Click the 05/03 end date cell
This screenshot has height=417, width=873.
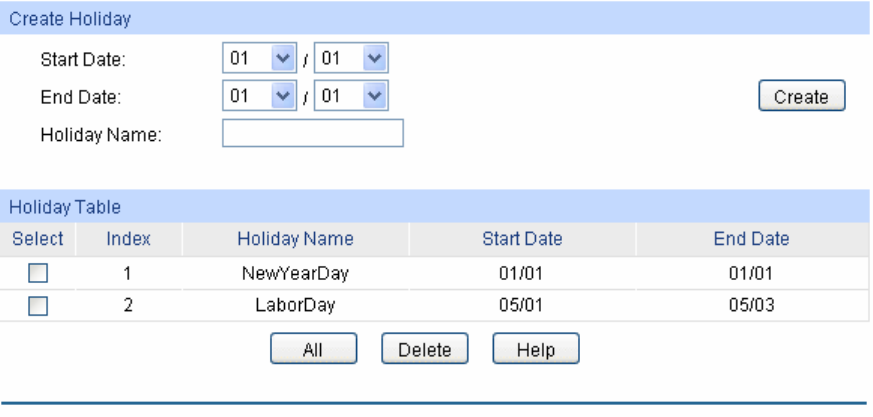click(751, 306)
